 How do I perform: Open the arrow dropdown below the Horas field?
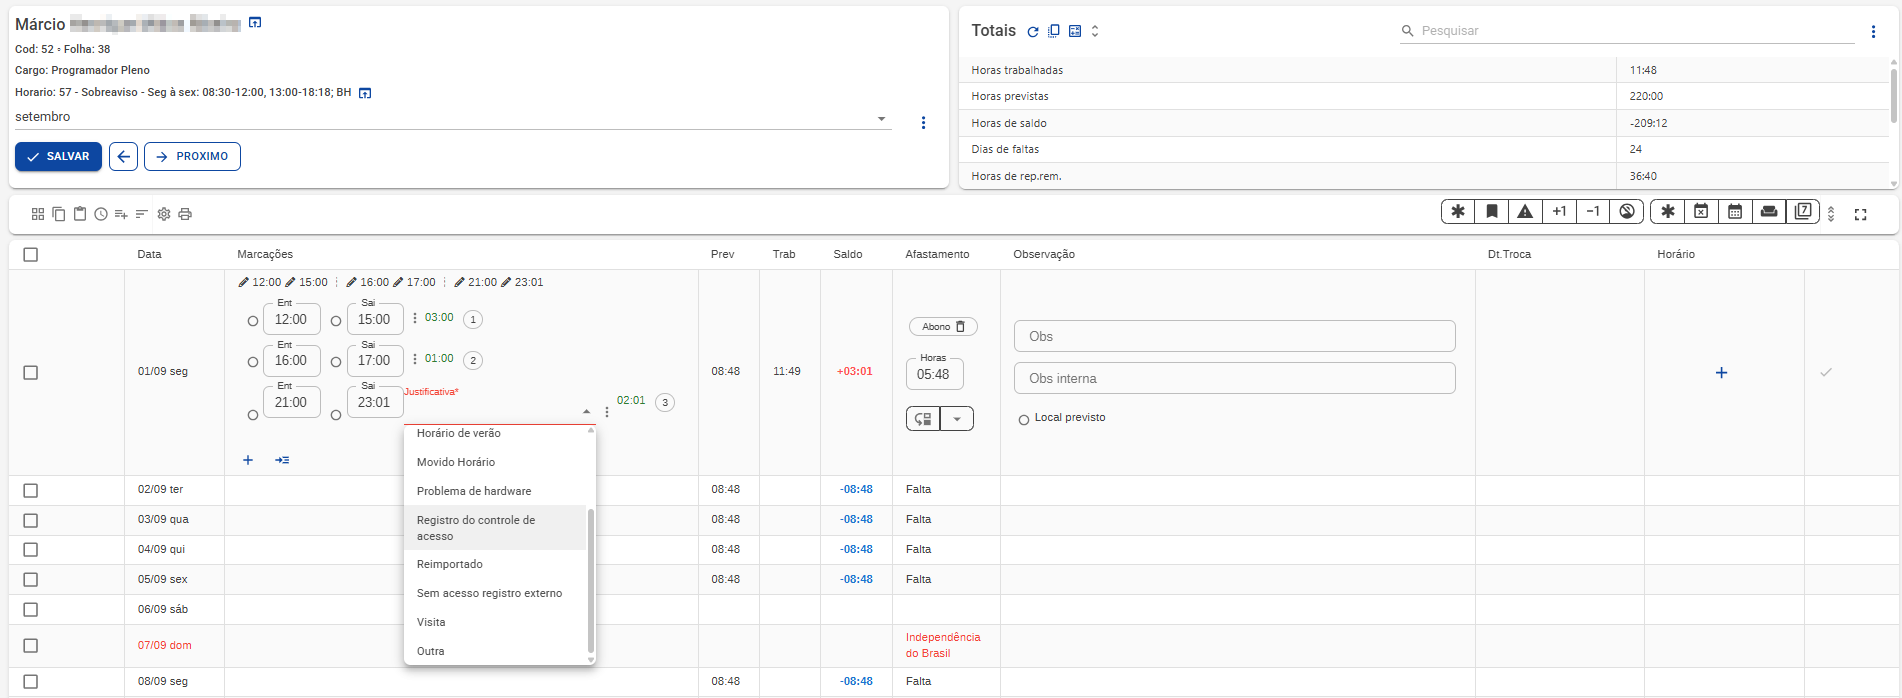957,419
